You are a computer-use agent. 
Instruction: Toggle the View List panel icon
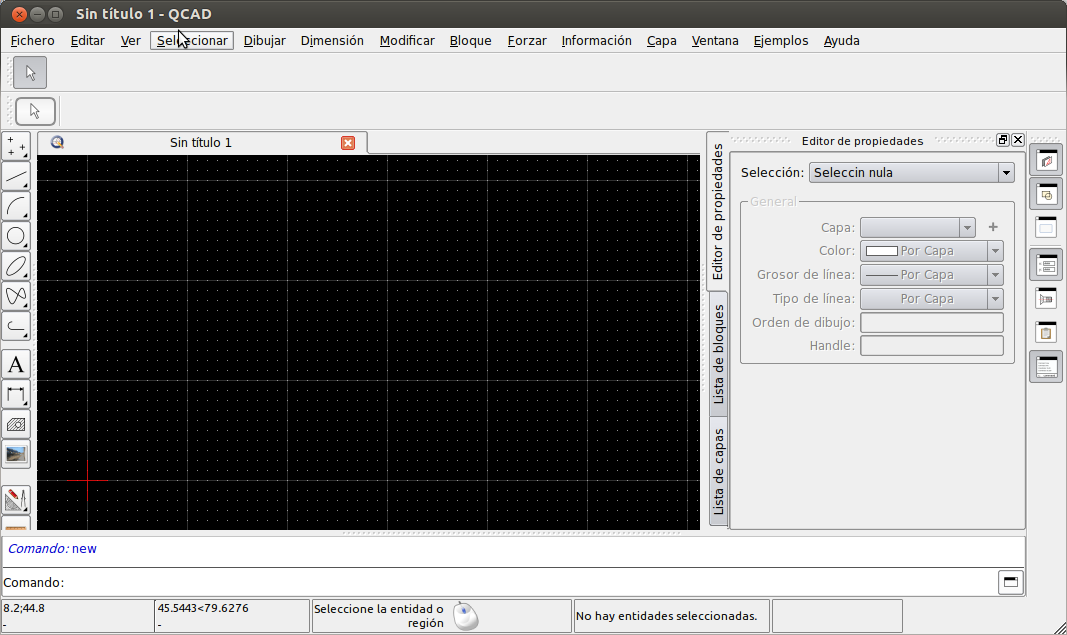coord(1047,227)
